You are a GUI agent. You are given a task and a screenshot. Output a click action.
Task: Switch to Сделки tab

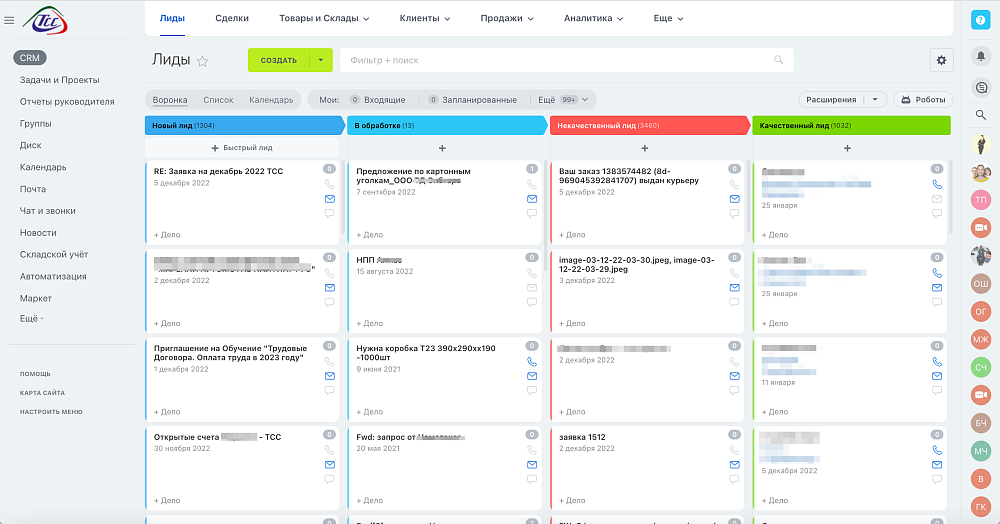(x=232, y=18)
